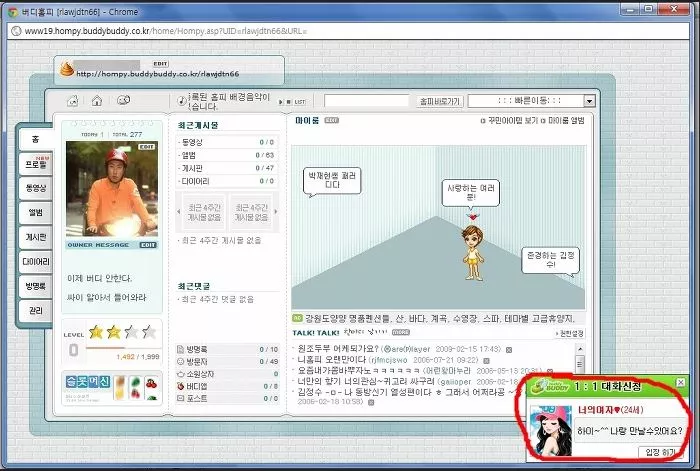Screen dimensions: 700x471
Task: Click the EDIT badge on the profile photo
Action: coord(146,146)
